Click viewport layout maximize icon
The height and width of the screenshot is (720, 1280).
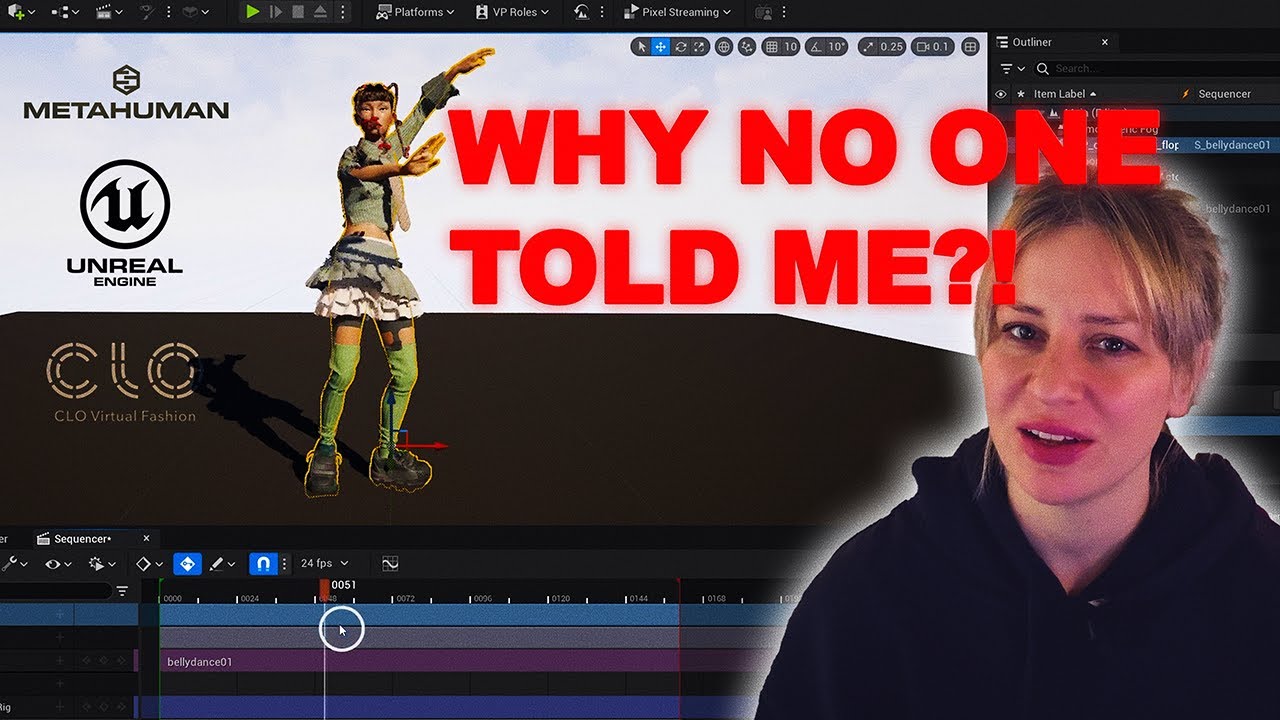[x=970, y=47]
